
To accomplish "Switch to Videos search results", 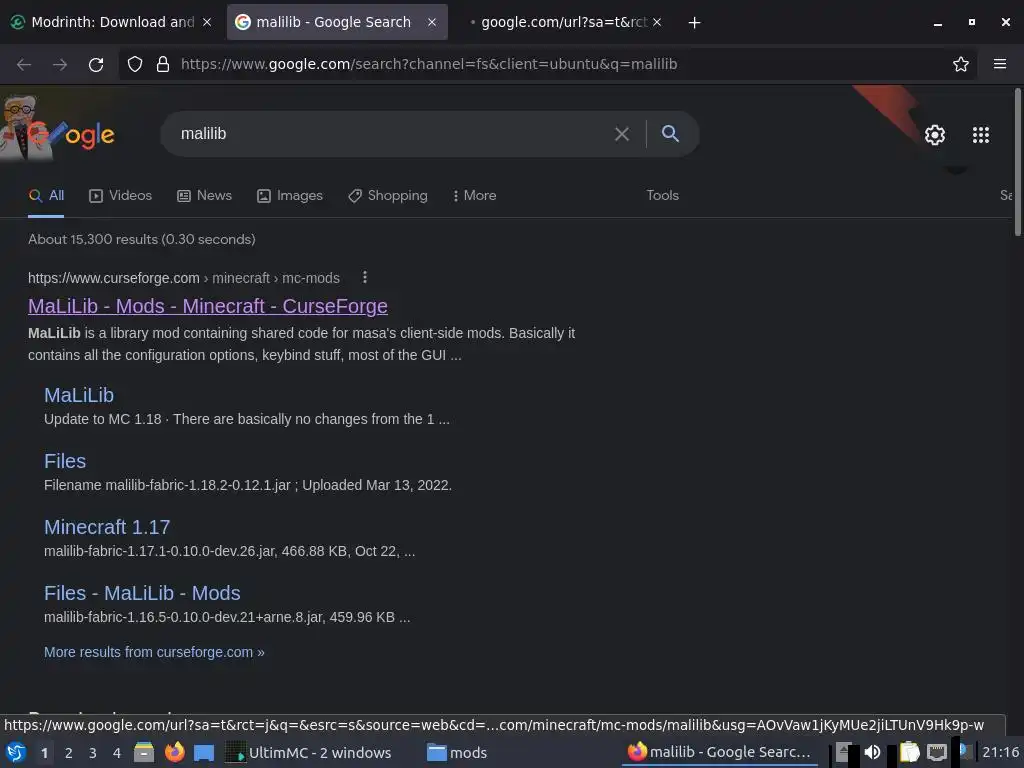I will [120, 196].
